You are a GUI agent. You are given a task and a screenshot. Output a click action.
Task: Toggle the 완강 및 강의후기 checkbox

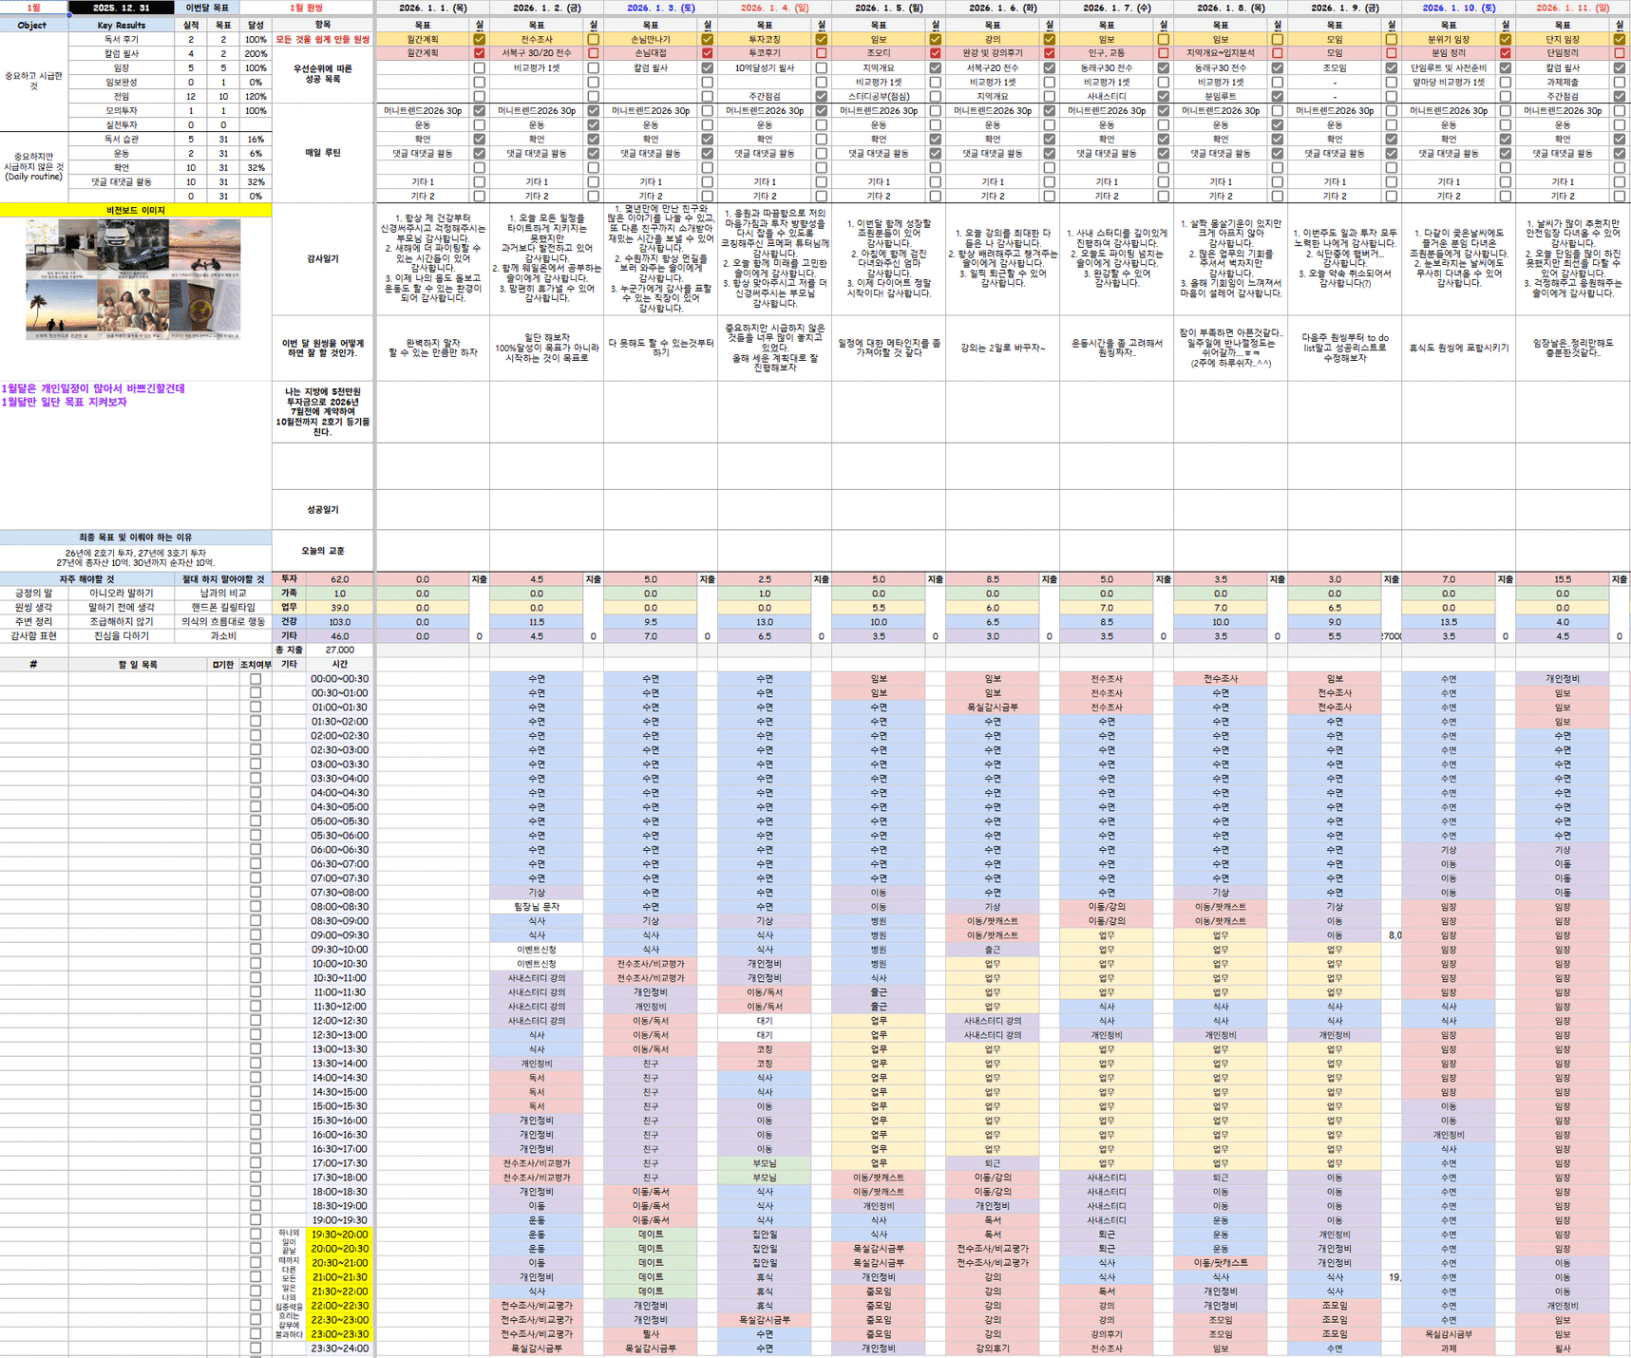(1049, 54)
